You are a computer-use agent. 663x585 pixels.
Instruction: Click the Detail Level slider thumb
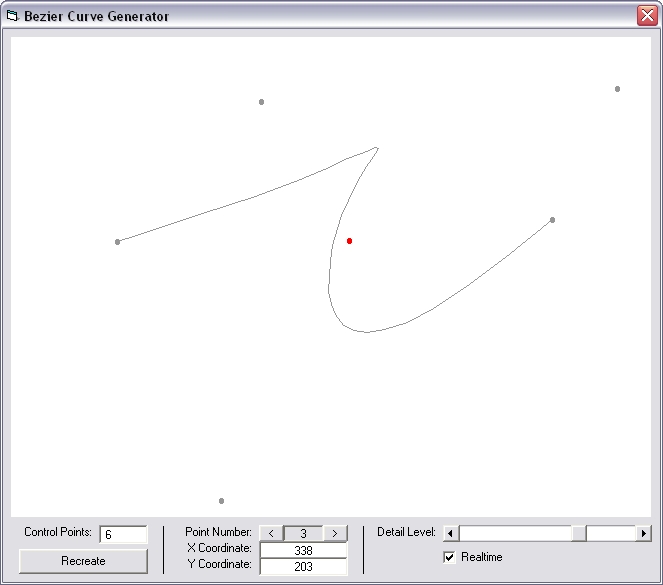579,534
